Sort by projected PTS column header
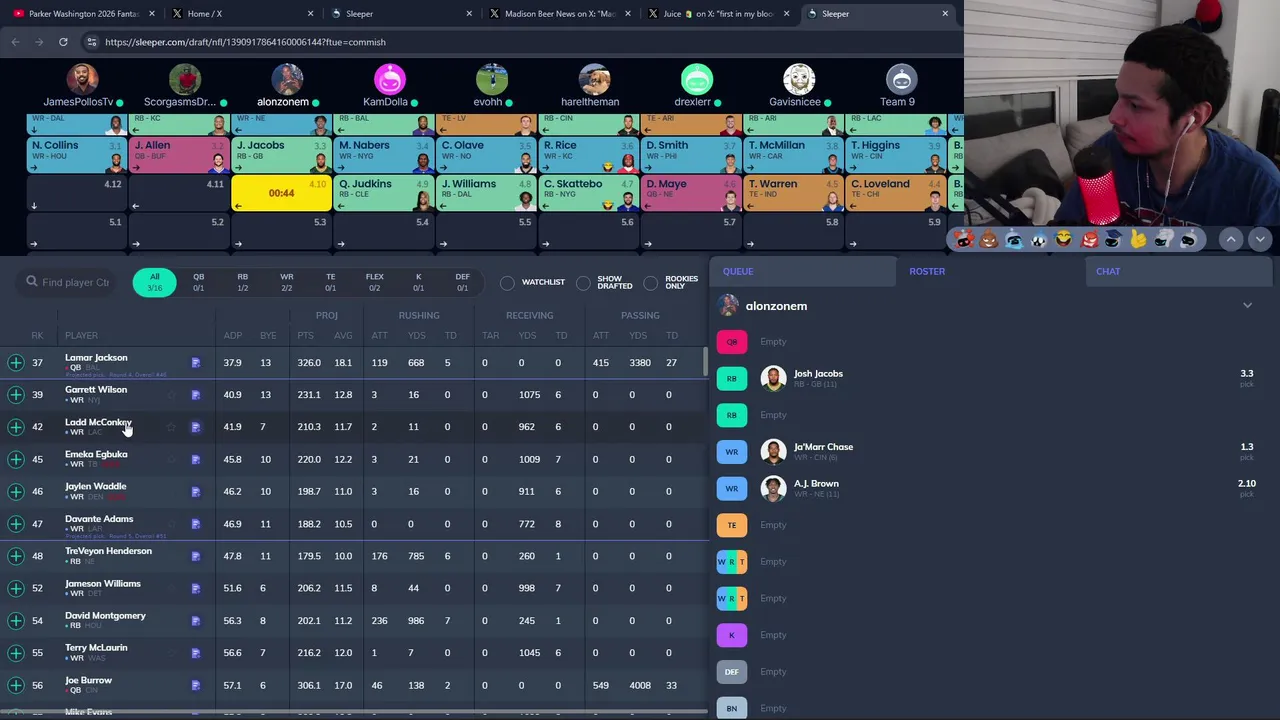Image resolution: width=1280 pixels, height=720 pixels. click(x=305, y=335)
